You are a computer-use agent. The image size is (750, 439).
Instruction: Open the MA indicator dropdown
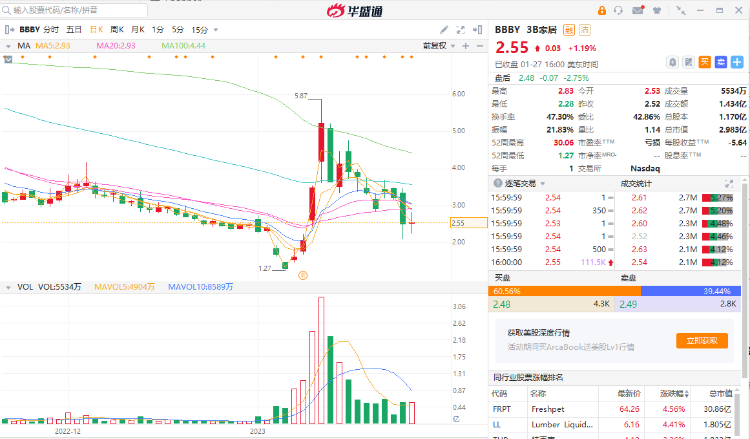(x=8, y=46)
